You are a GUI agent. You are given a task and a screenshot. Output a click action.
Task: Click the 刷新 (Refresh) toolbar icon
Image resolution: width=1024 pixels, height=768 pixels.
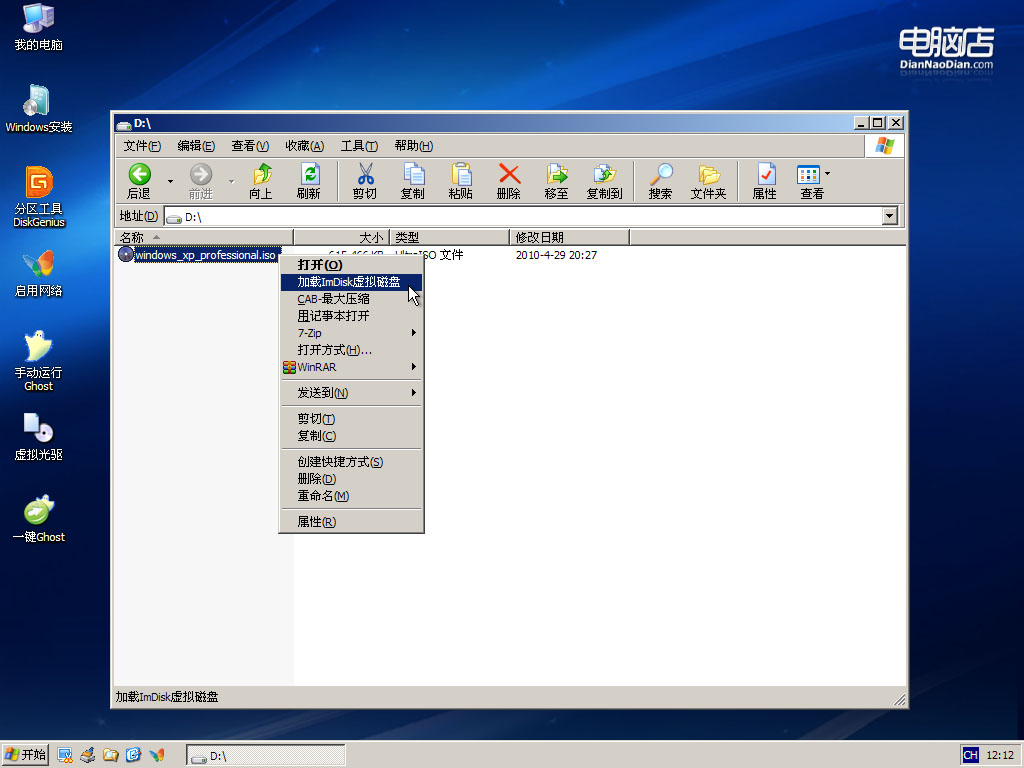point(308,181)
